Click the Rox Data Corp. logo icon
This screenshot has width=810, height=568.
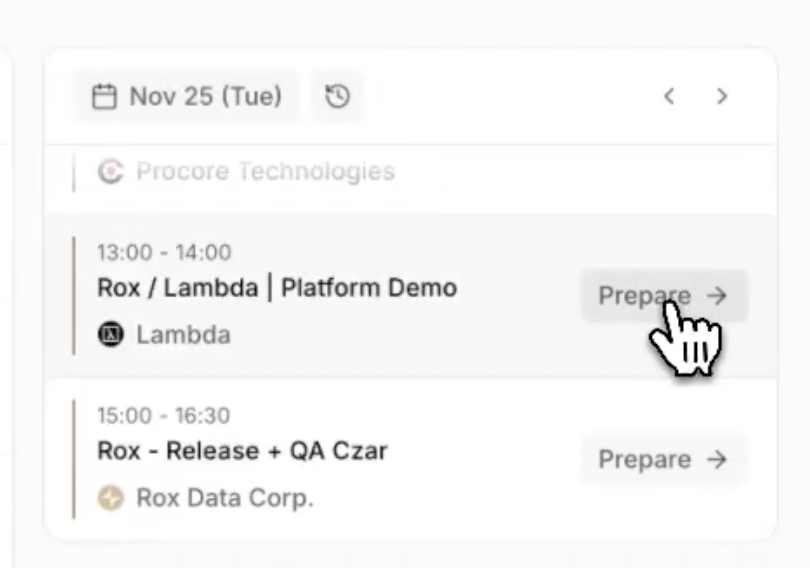tap(111, 497)
